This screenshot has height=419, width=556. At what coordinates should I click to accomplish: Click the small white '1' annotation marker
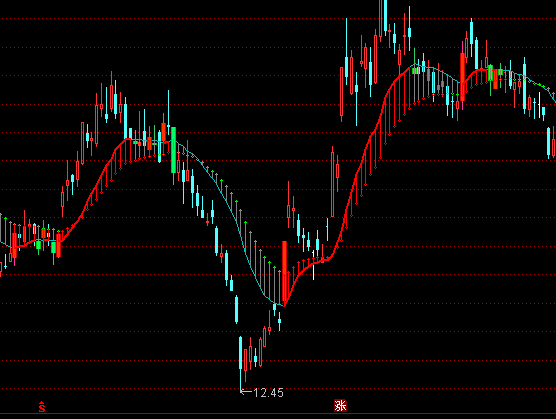(x=313, y=253)
